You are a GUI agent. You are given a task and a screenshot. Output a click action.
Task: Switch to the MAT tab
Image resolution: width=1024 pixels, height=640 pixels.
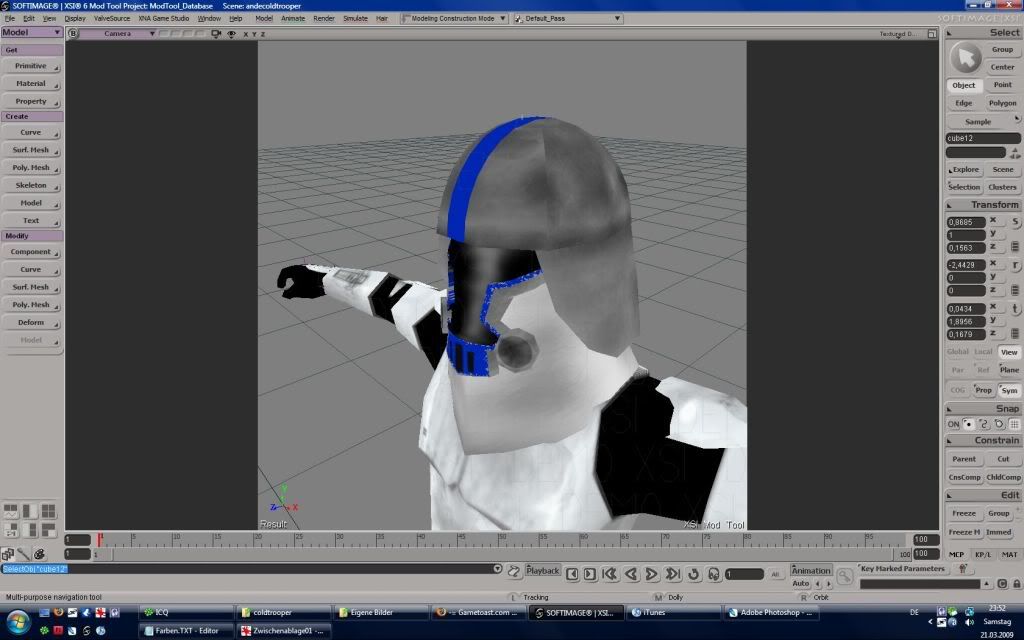coord(1009,554)
